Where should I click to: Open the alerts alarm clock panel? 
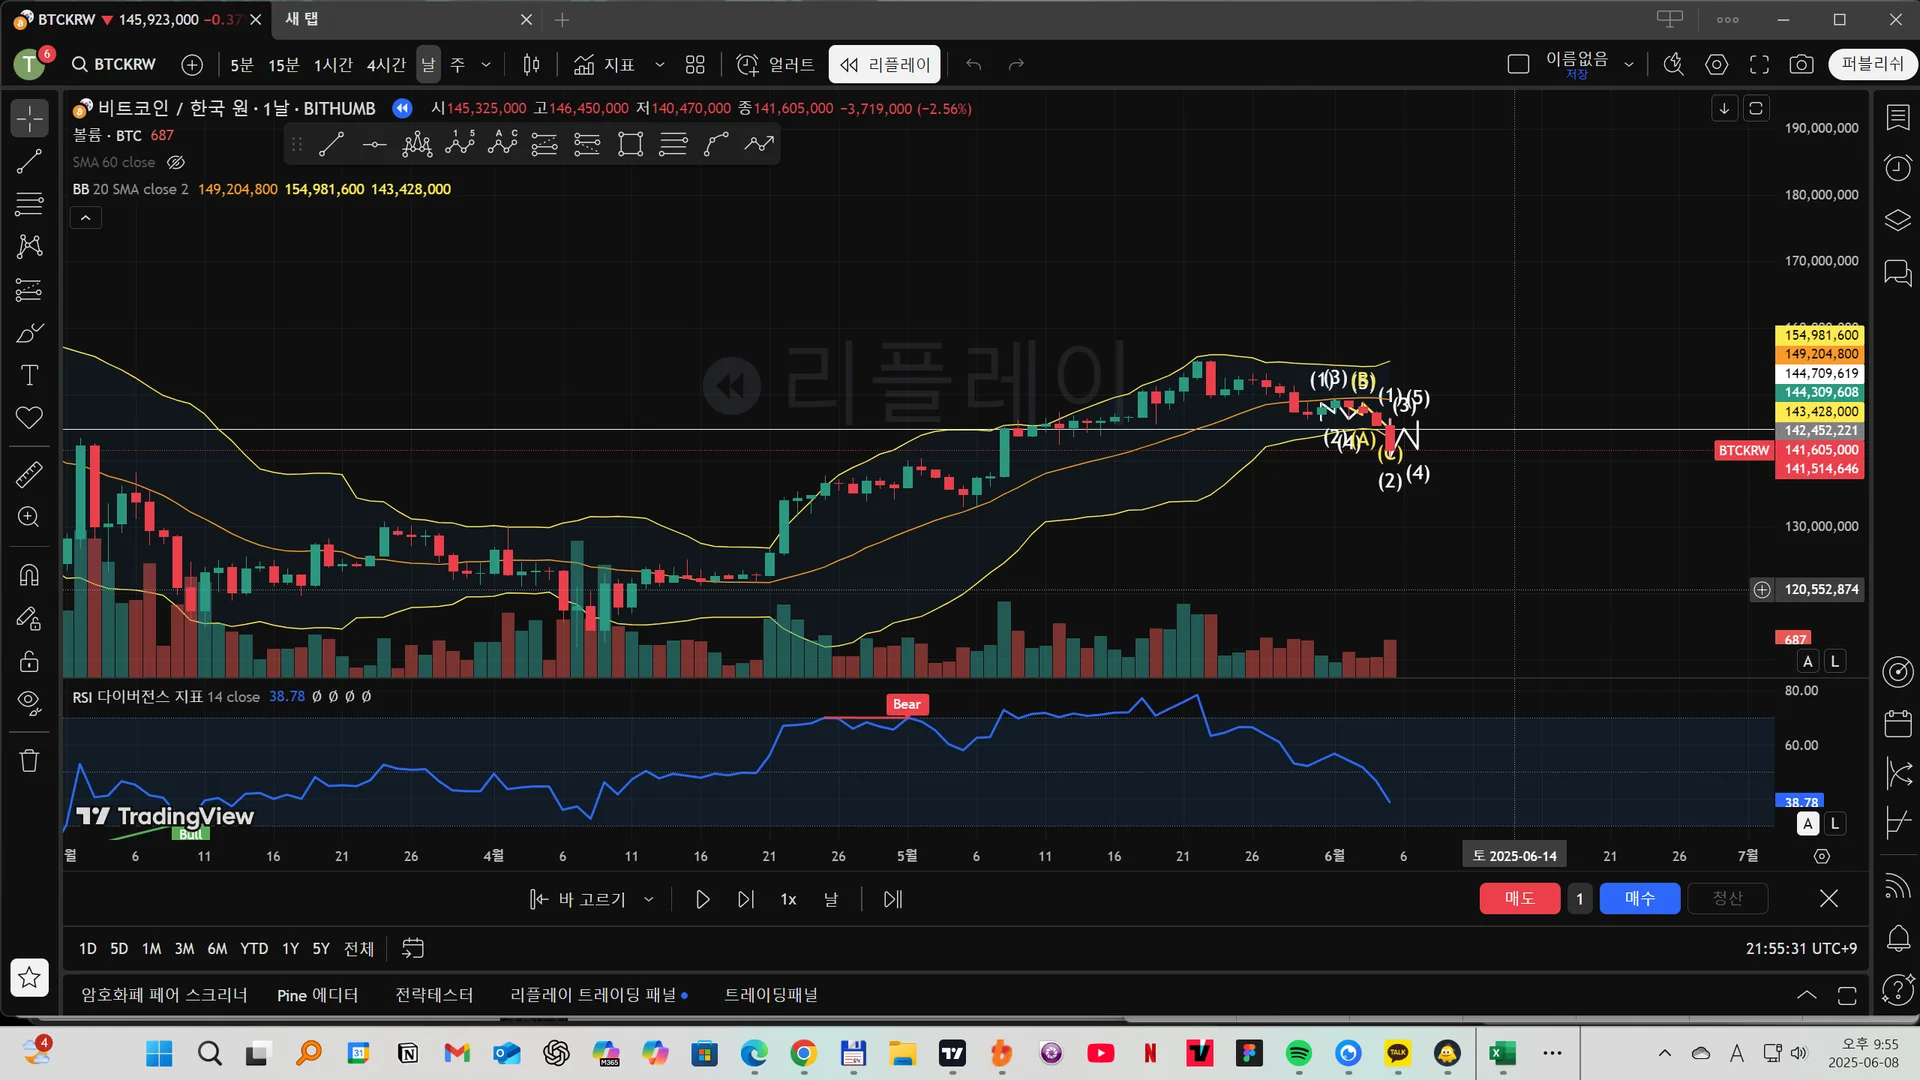point(1897,167)
